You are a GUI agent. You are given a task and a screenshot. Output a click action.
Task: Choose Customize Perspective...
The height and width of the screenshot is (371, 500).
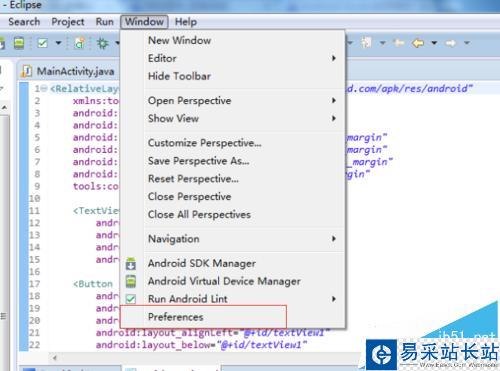[232, 143]
